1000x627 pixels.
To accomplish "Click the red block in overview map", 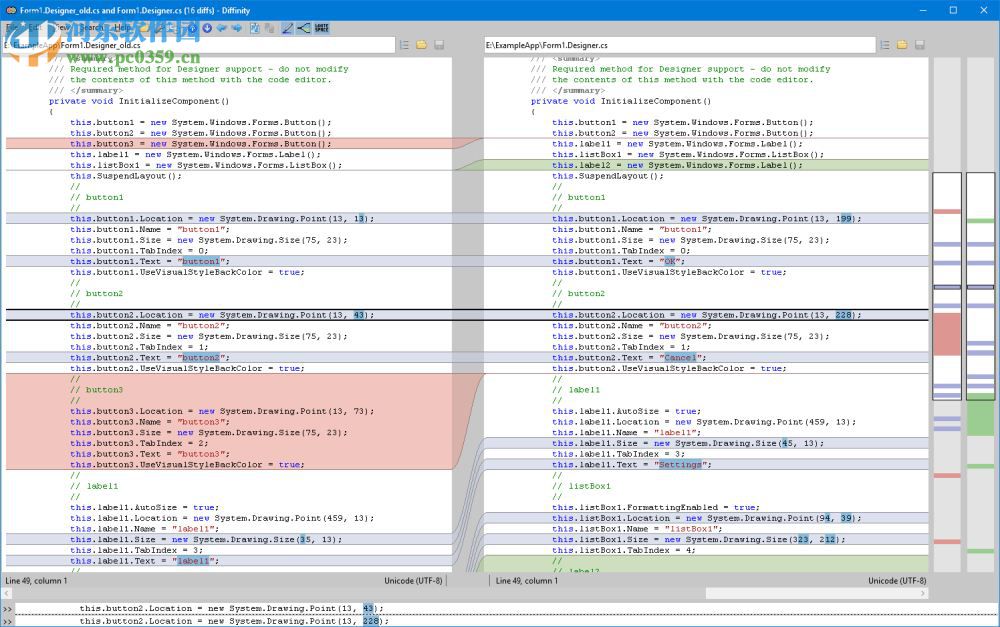I will tap(946, 334).
